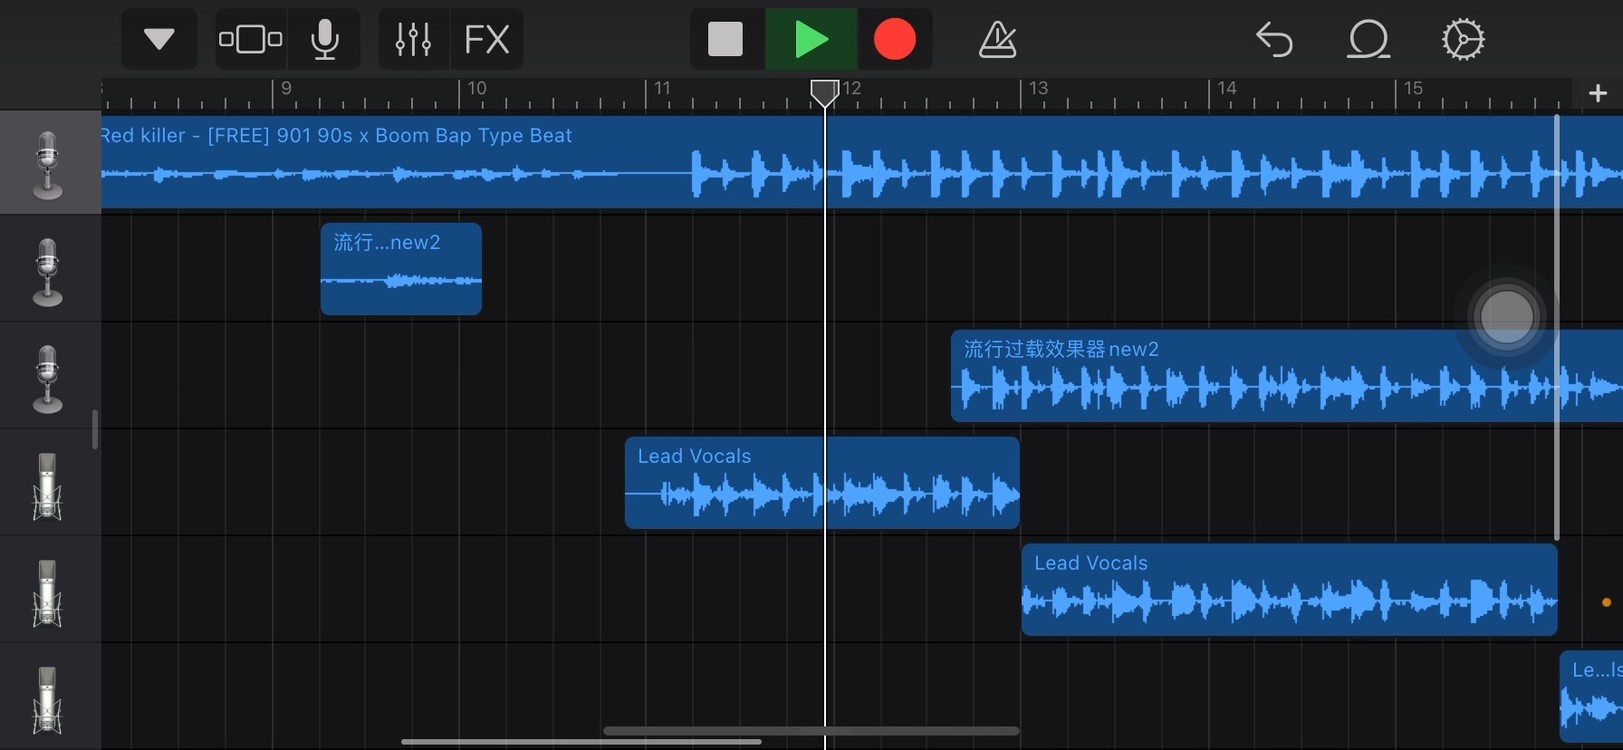Screen dimensions: 1623x750
Task: Tap the floating assistive touch button
Action: click(x=1506, y=317)
